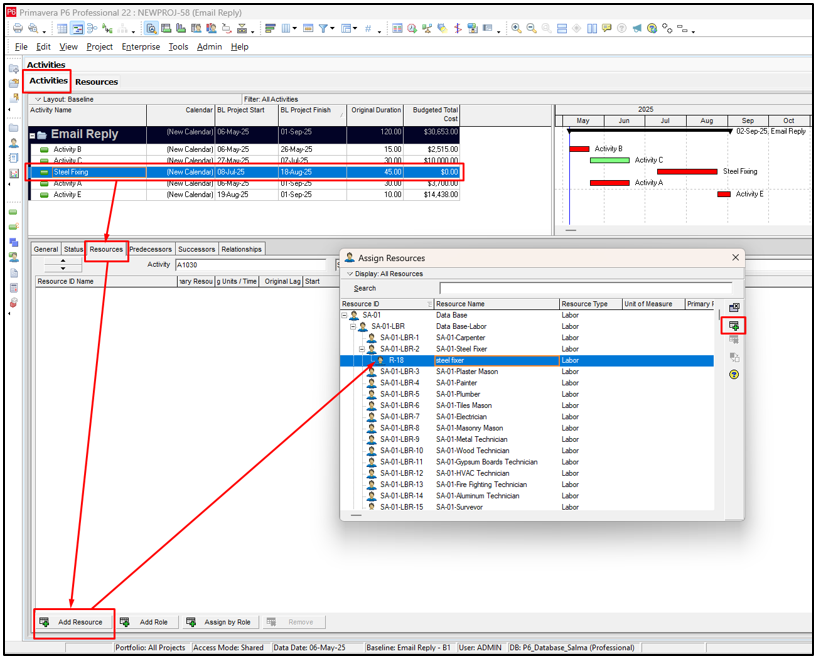Collapse the Email Reply project group
The width and height of the screenshot is (818, 660).
[x=33, y=135]
